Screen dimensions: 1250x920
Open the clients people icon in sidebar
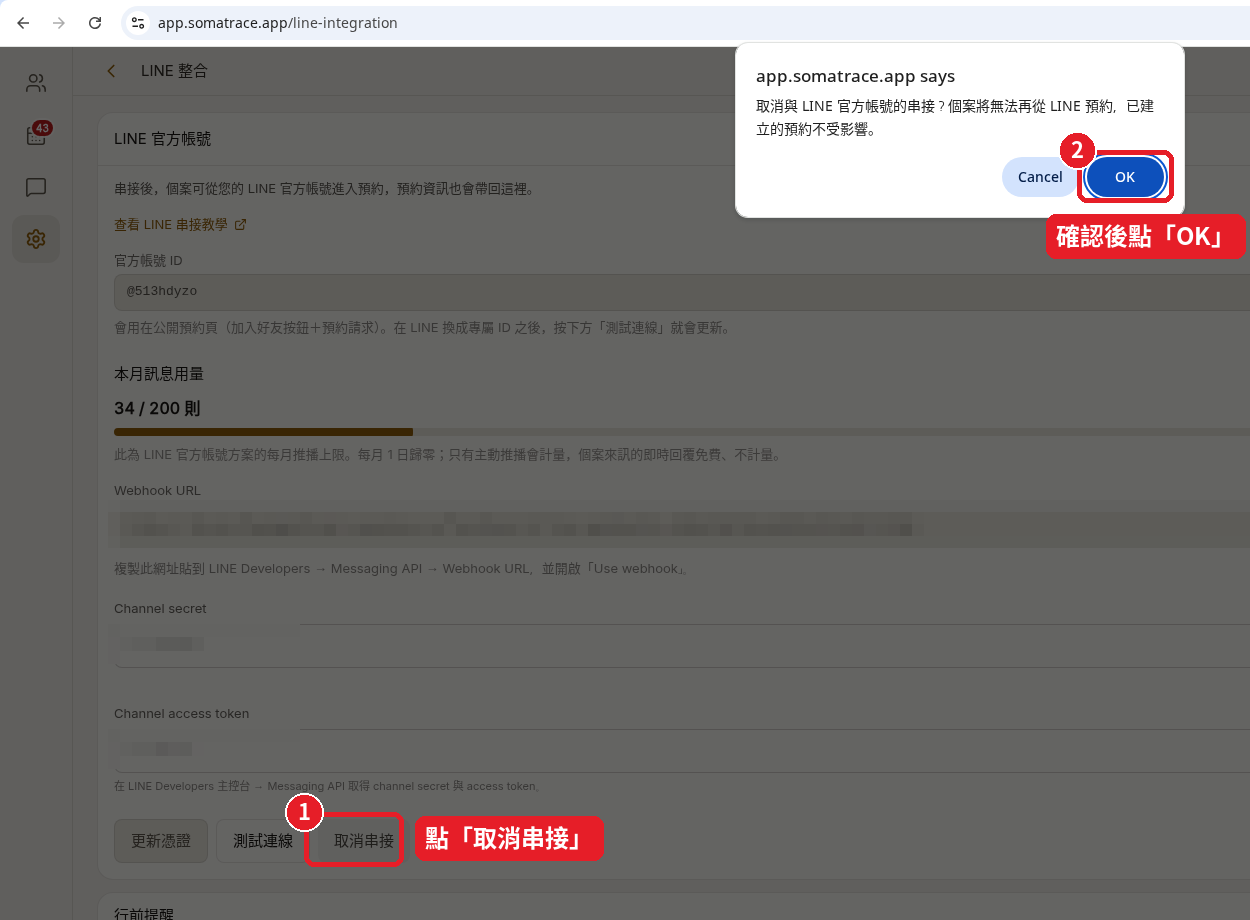point(36,83)
